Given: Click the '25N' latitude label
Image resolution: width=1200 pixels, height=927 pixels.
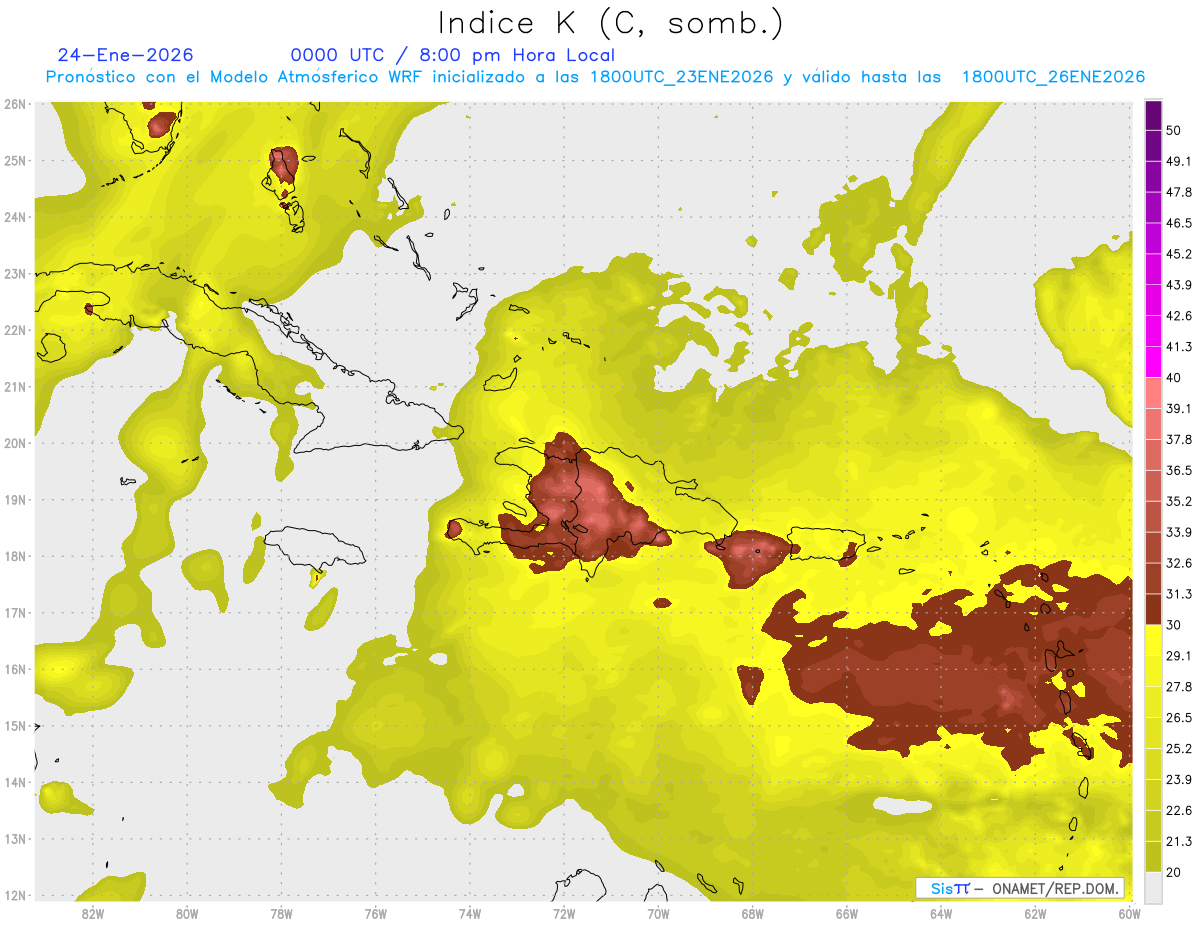Looking at the screenshot, I should 14,161.
